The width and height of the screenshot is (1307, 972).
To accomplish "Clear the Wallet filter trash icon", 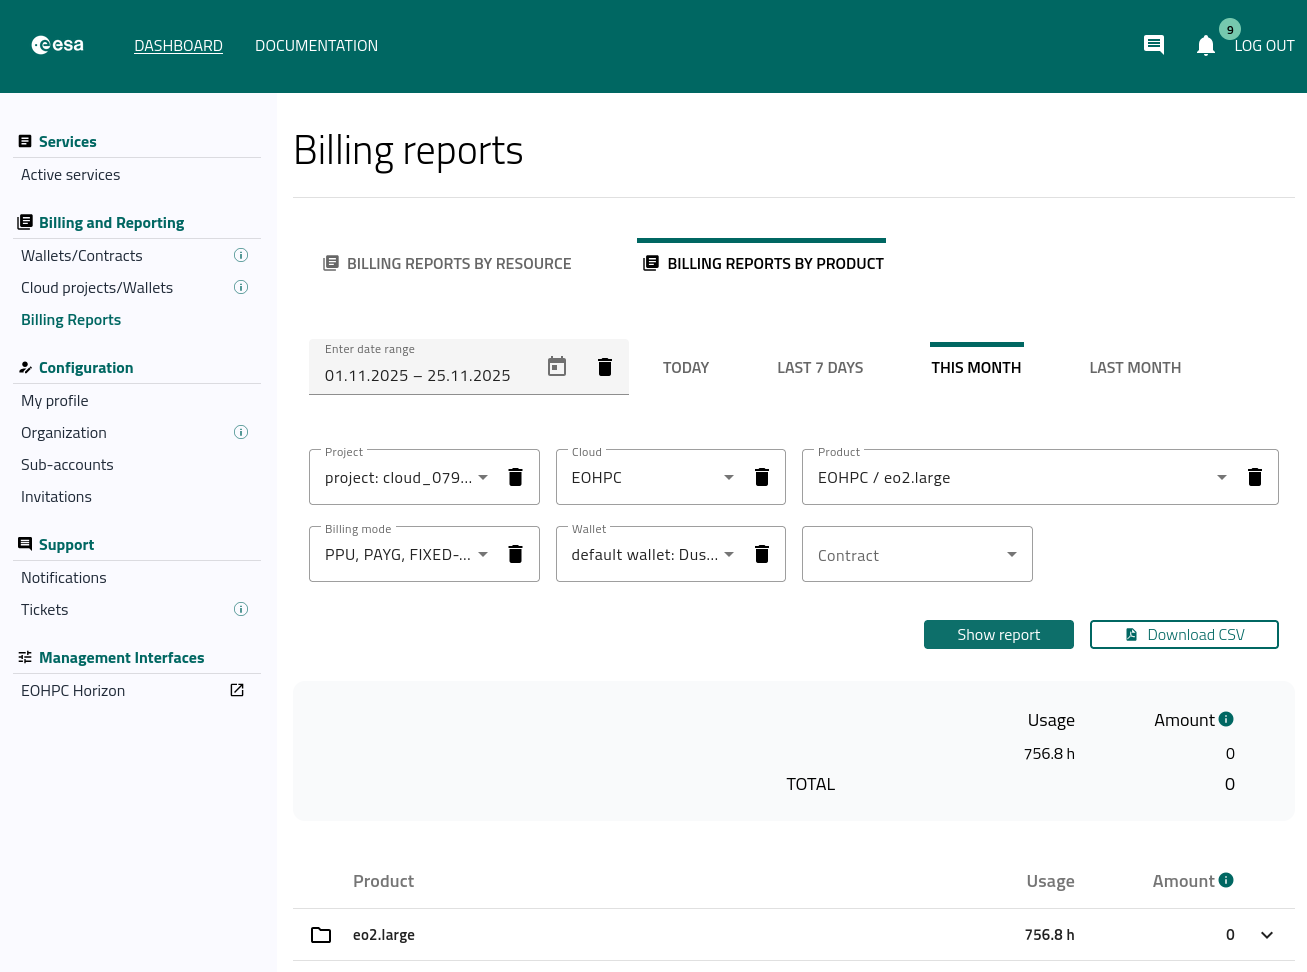I will tap(762, 554).
